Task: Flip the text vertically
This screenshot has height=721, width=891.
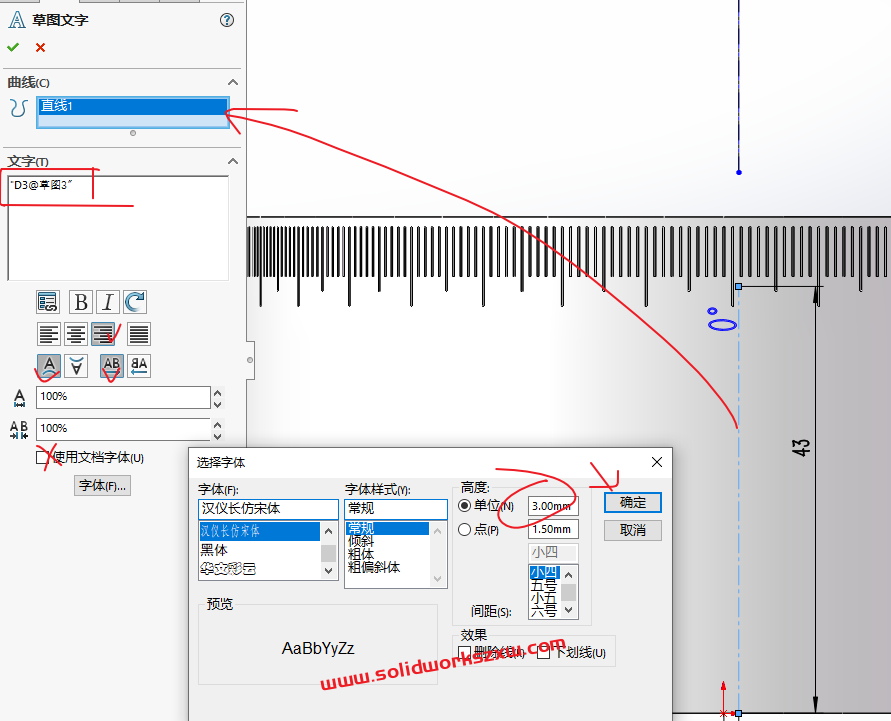Action: tap(76, 366)
